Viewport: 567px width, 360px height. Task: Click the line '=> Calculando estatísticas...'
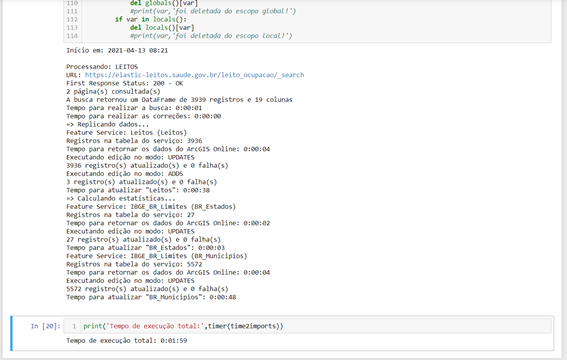tap(121, 198)
